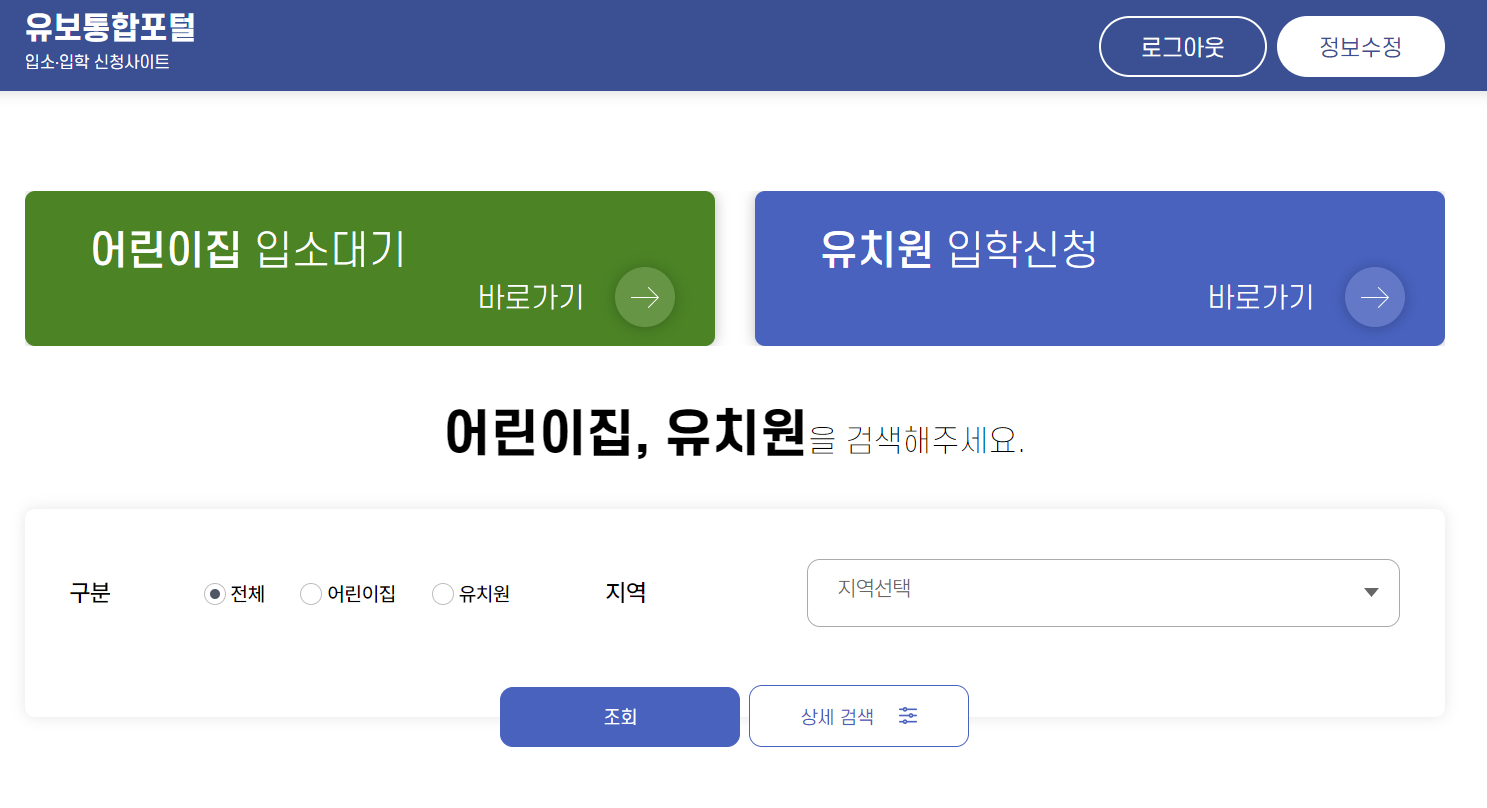The height and width of the screenshot is (808, 1487).
Task: Open the 상세 검색 button
Action: (859, 716)
